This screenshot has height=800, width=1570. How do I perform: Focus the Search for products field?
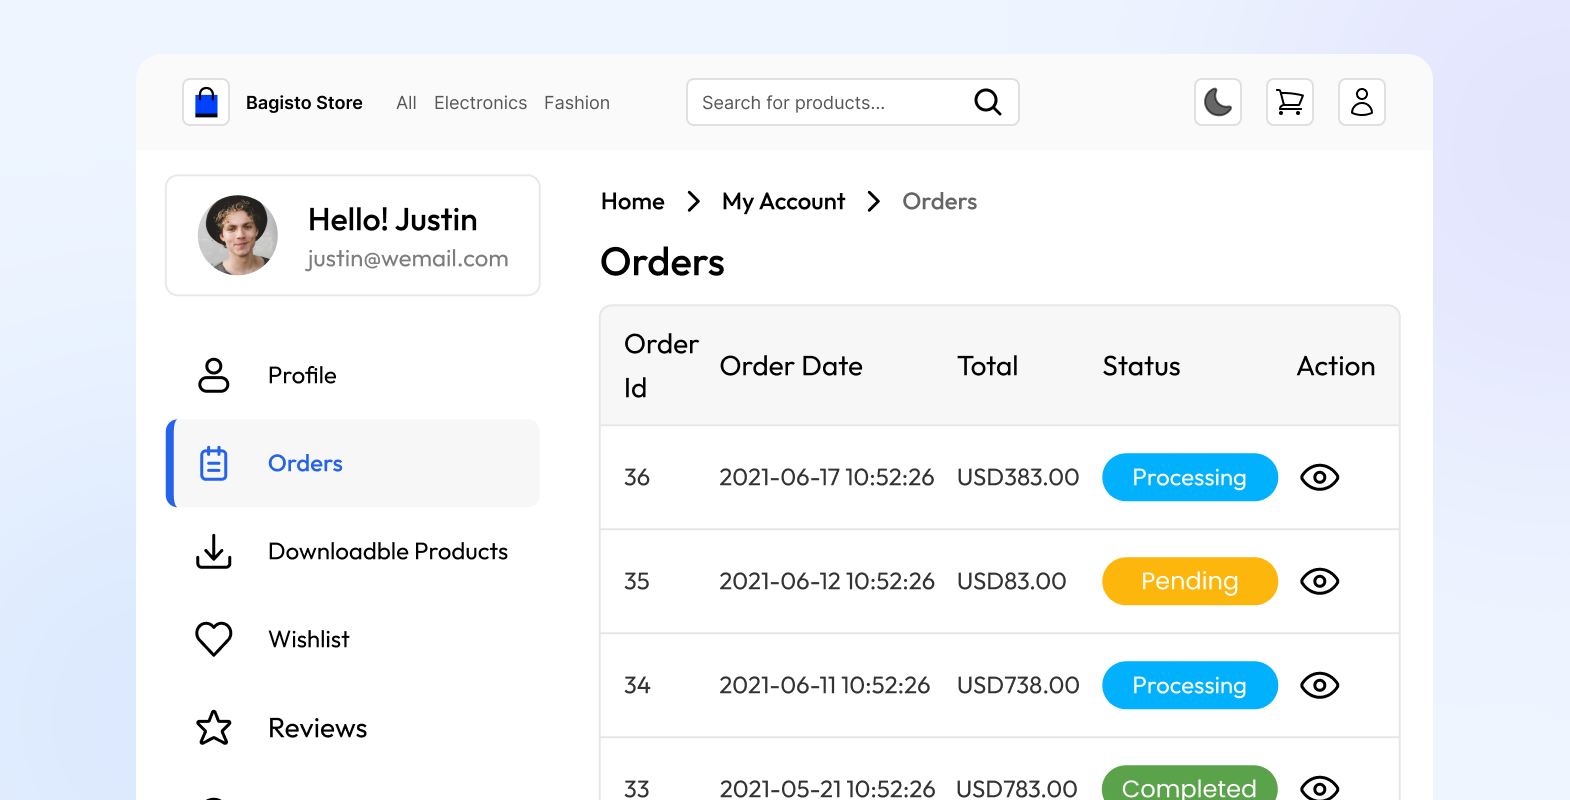[x=853, y=102]
